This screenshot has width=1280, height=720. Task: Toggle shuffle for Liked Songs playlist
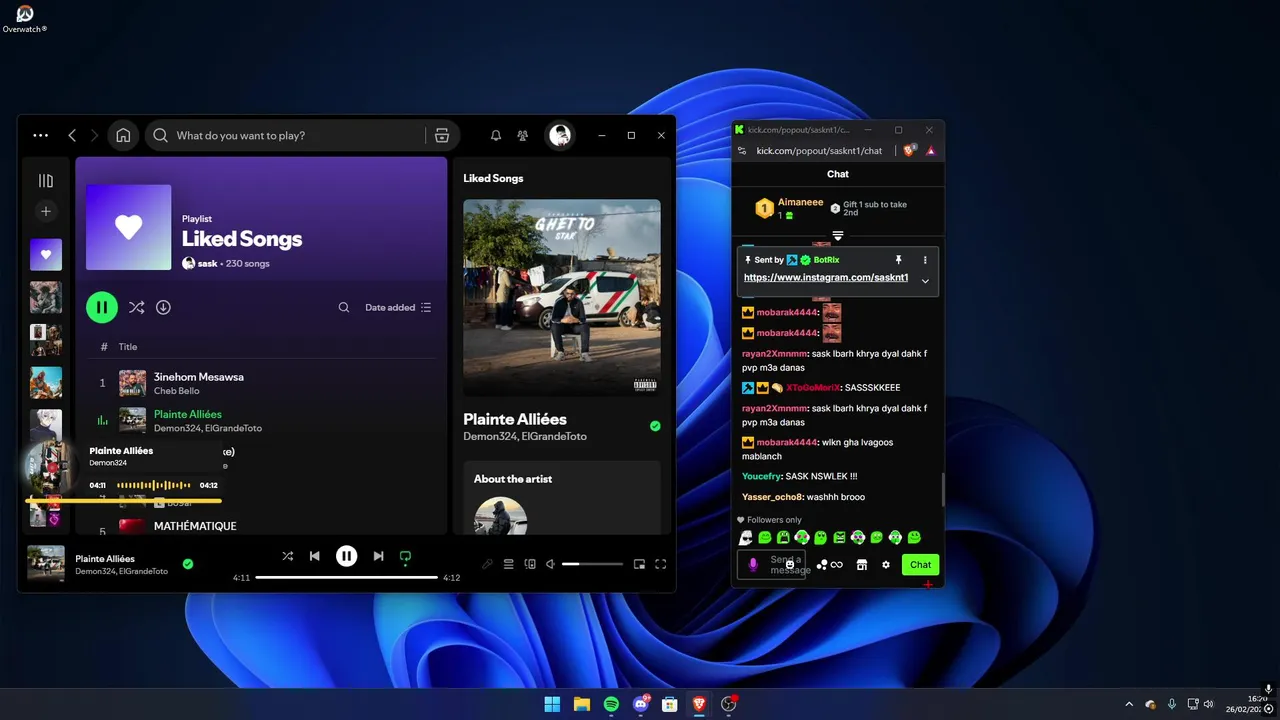[136, 307]
